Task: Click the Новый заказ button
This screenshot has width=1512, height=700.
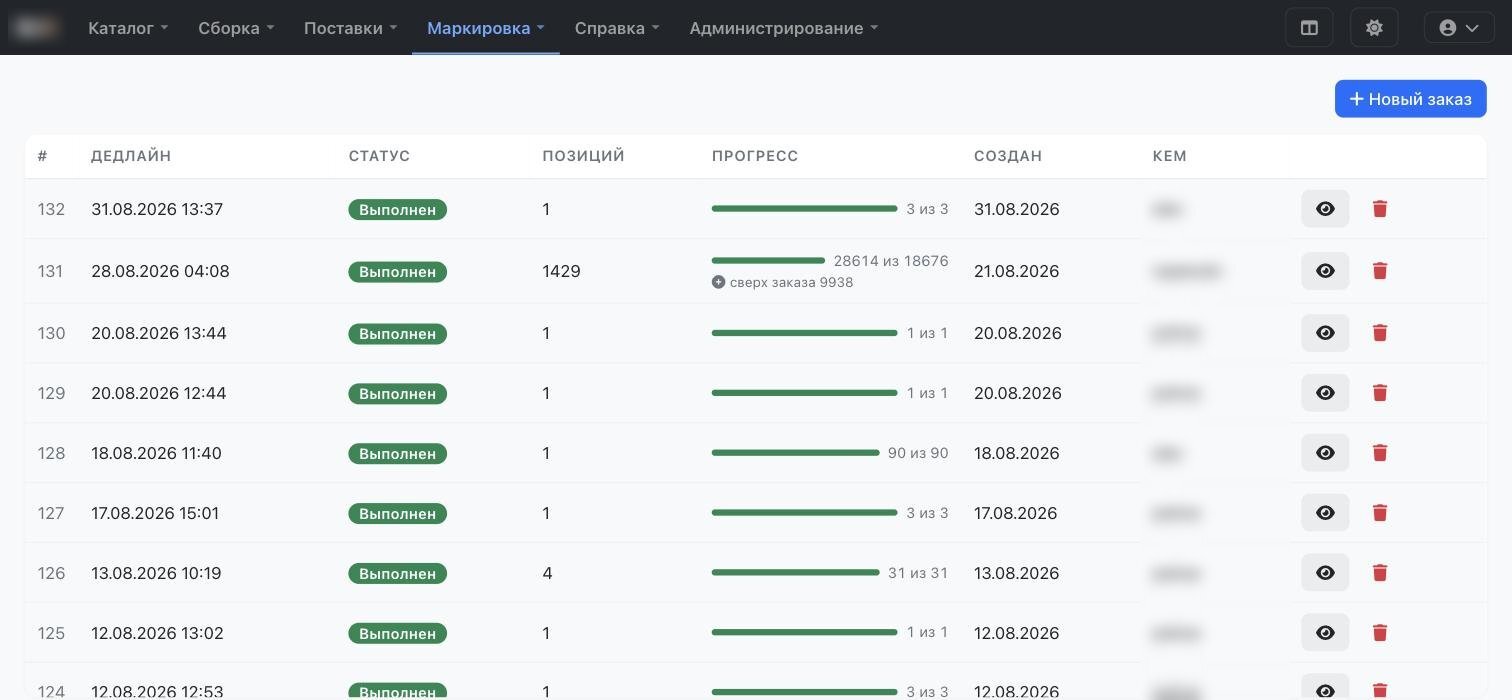Action: [1411, 99]
